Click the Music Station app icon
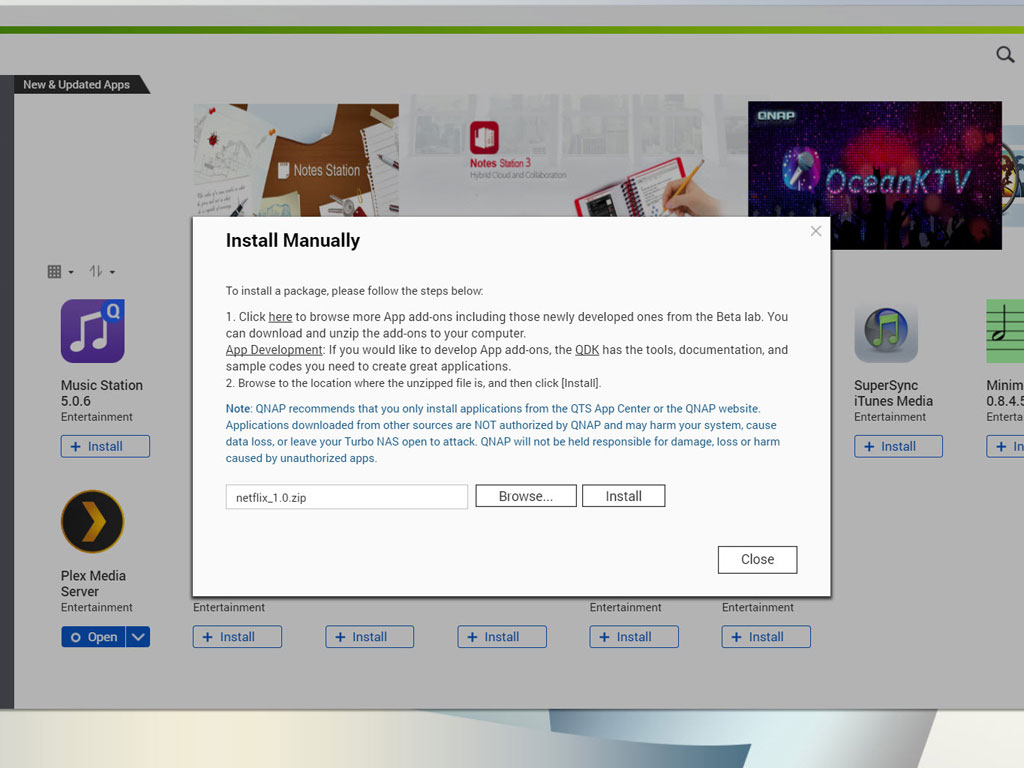 click(93, 331)
